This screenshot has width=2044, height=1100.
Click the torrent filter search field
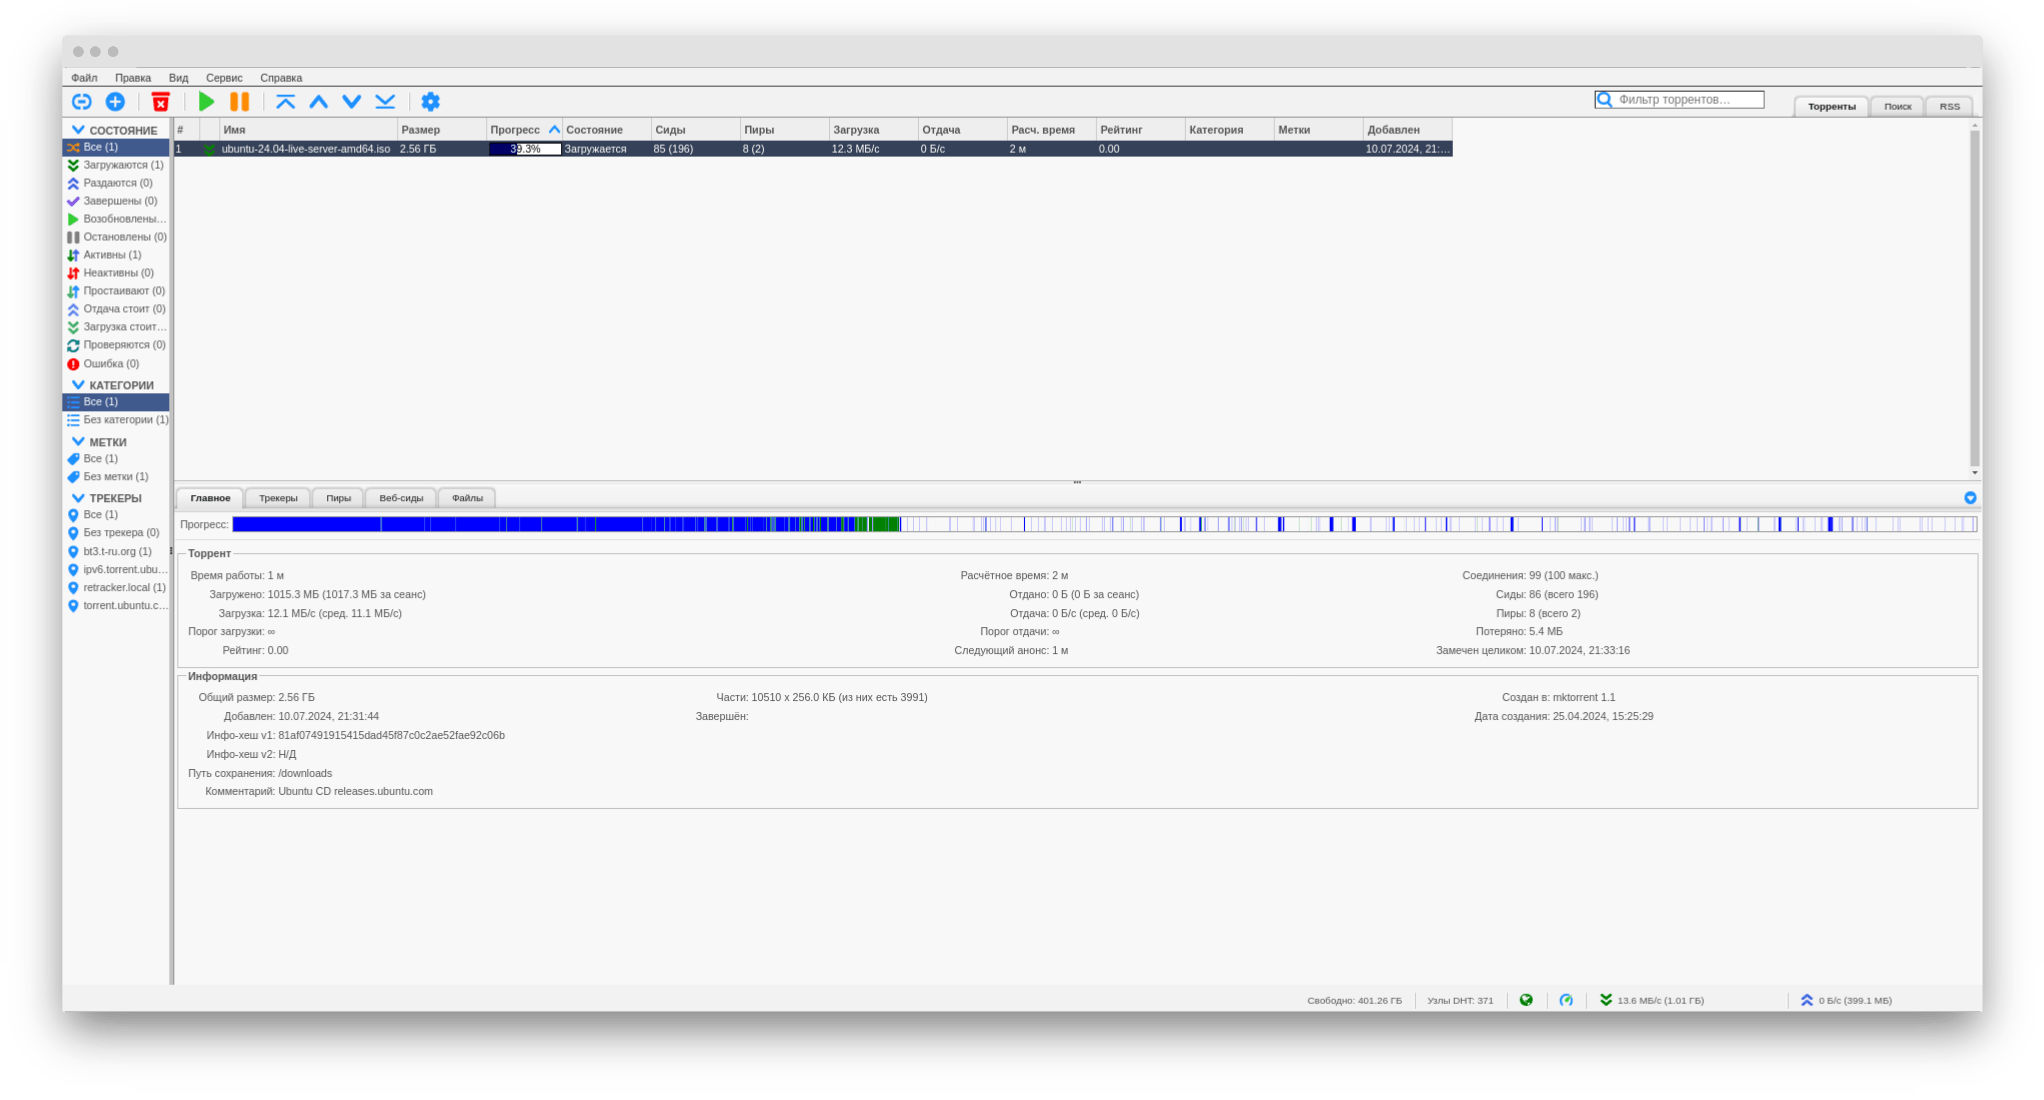[x=1679, y=99]
